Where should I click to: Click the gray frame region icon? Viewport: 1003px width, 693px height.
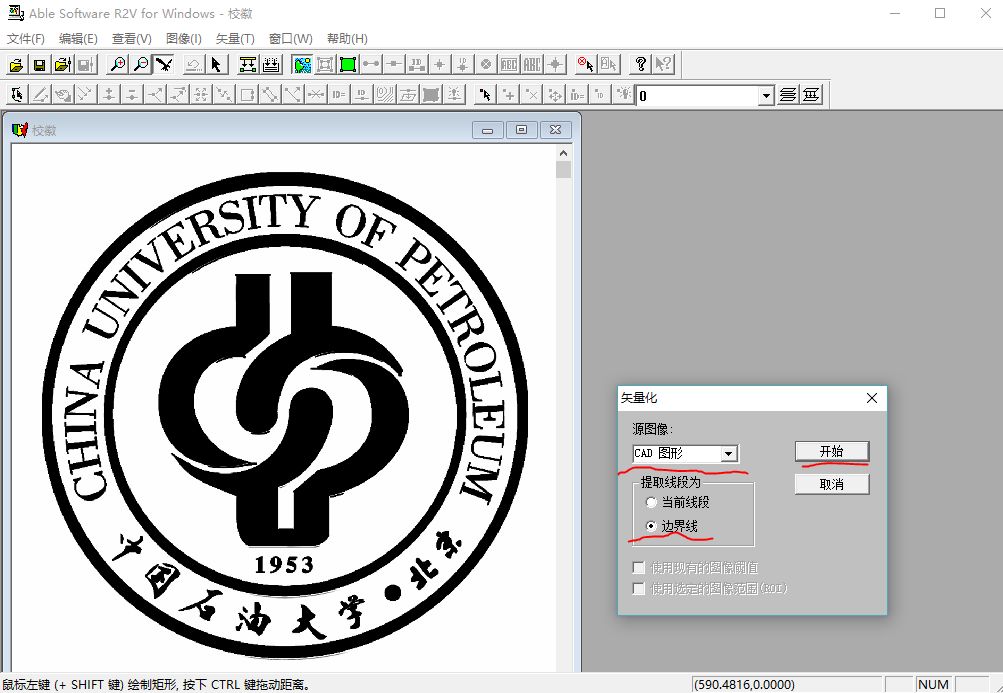325,65
